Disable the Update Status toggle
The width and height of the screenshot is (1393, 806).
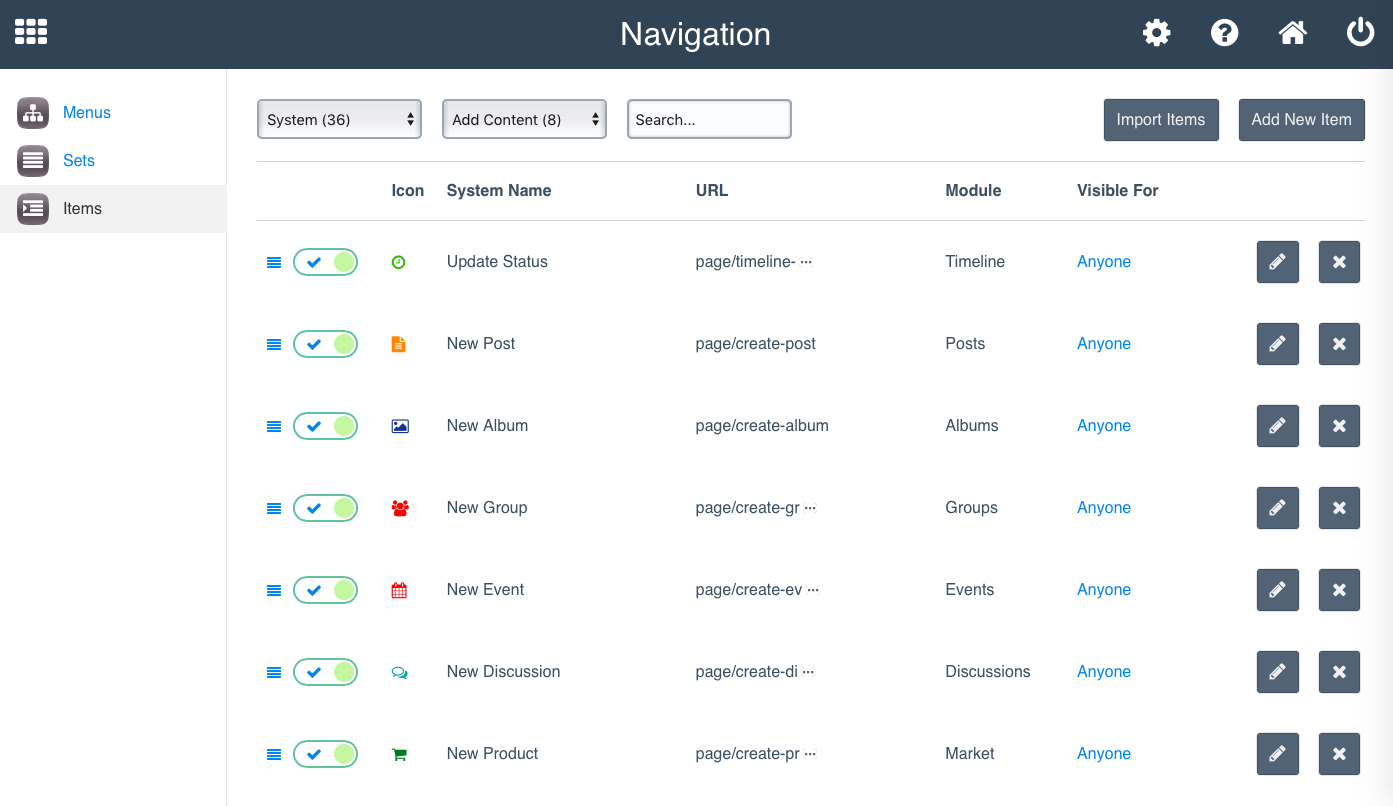[325, 261]
